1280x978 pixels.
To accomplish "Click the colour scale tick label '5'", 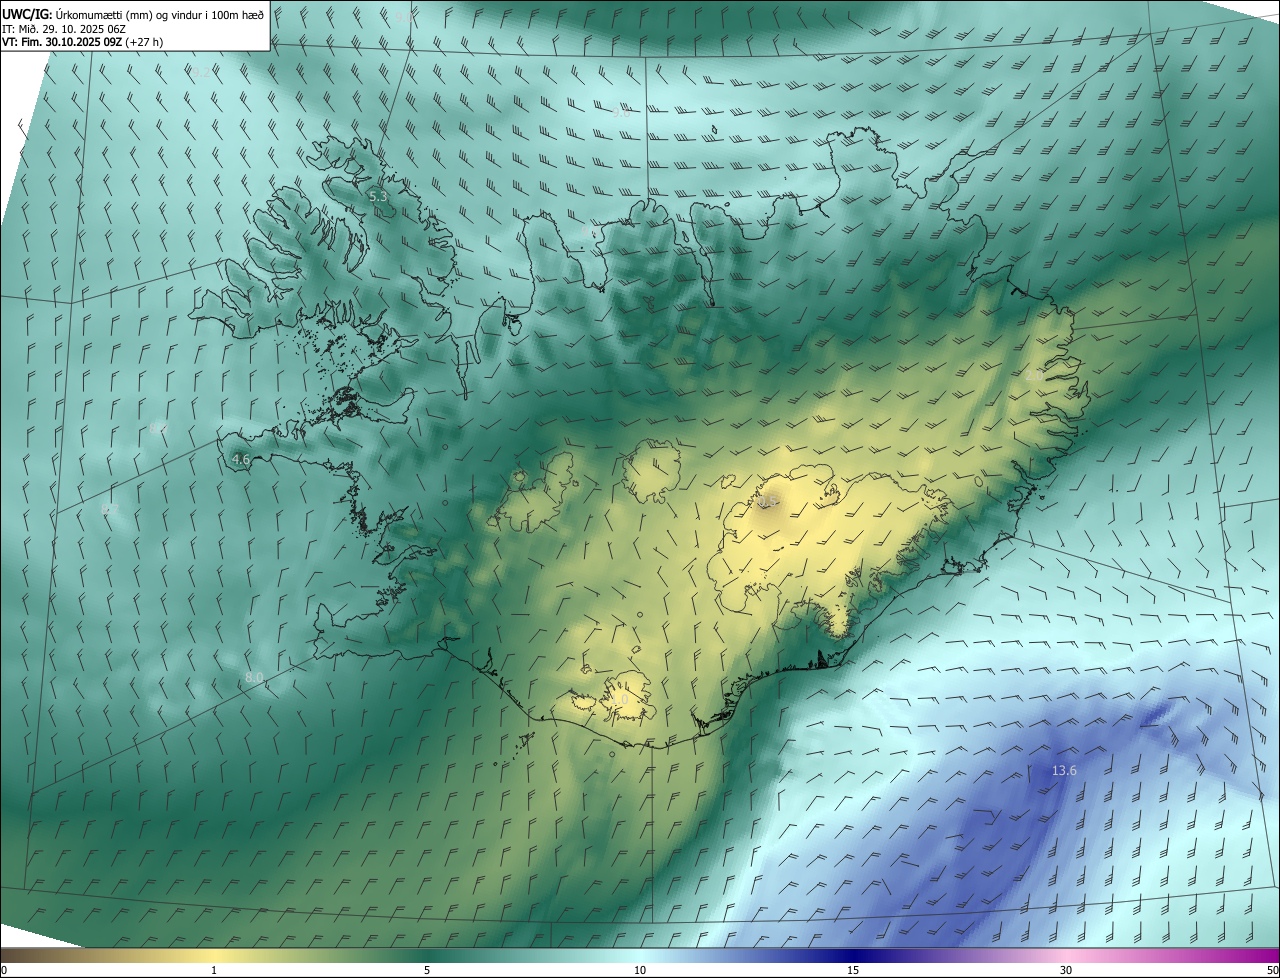I will click(x=427, y=970).
